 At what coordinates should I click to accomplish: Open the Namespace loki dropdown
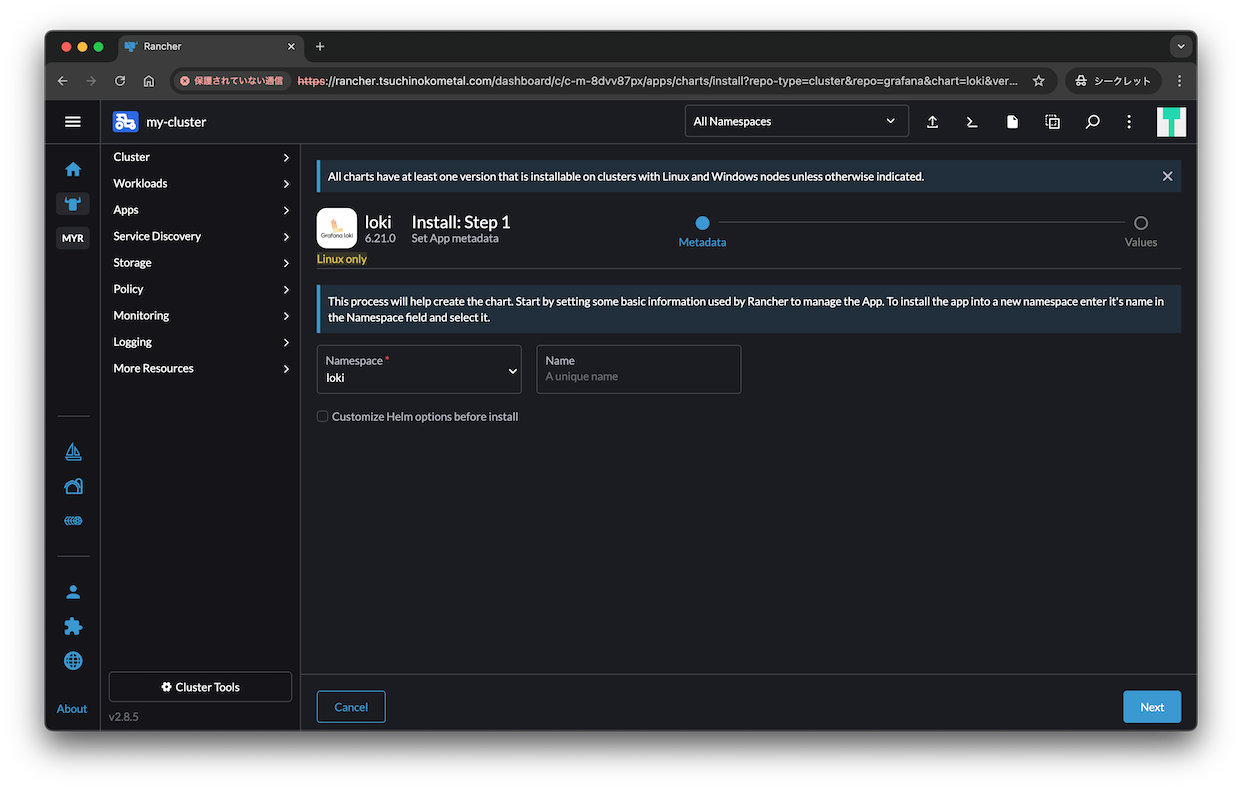coord(419,369)
